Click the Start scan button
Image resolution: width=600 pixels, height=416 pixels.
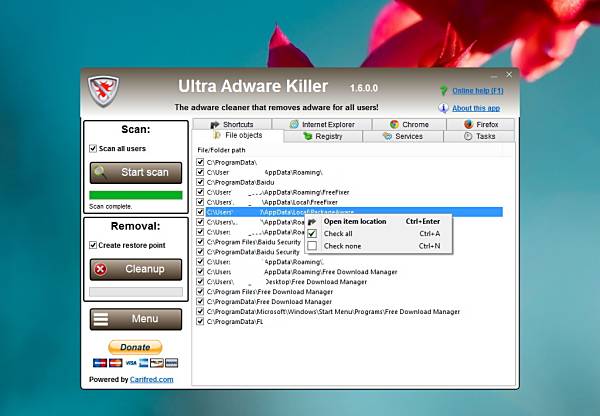136,173
